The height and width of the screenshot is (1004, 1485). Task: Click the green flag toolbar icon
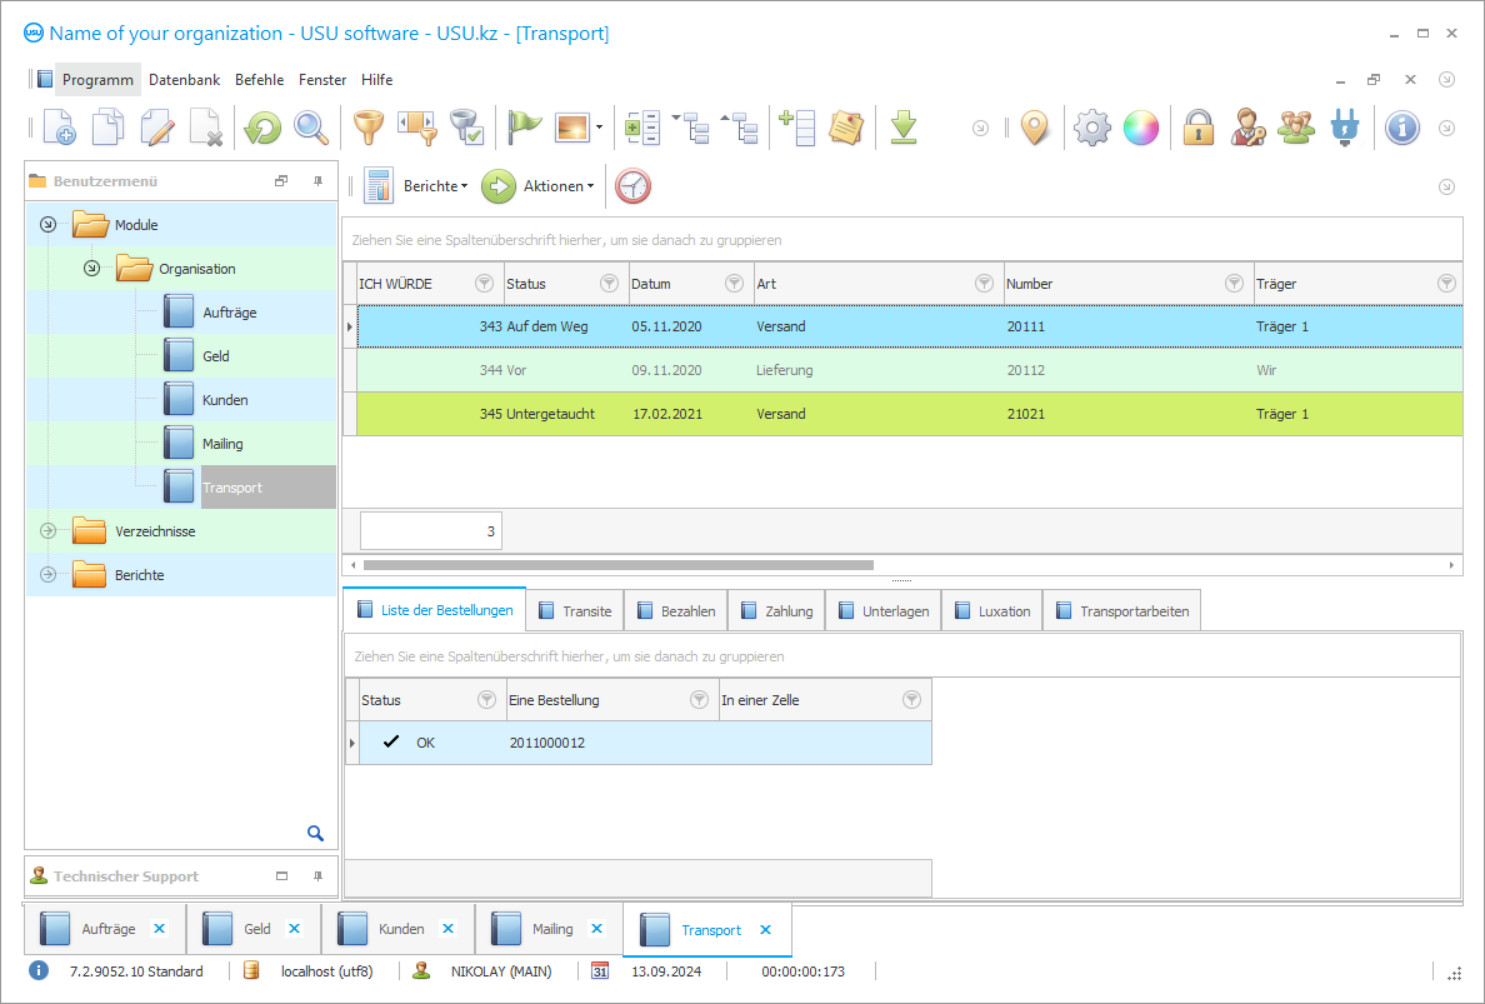tap(524, 128)
